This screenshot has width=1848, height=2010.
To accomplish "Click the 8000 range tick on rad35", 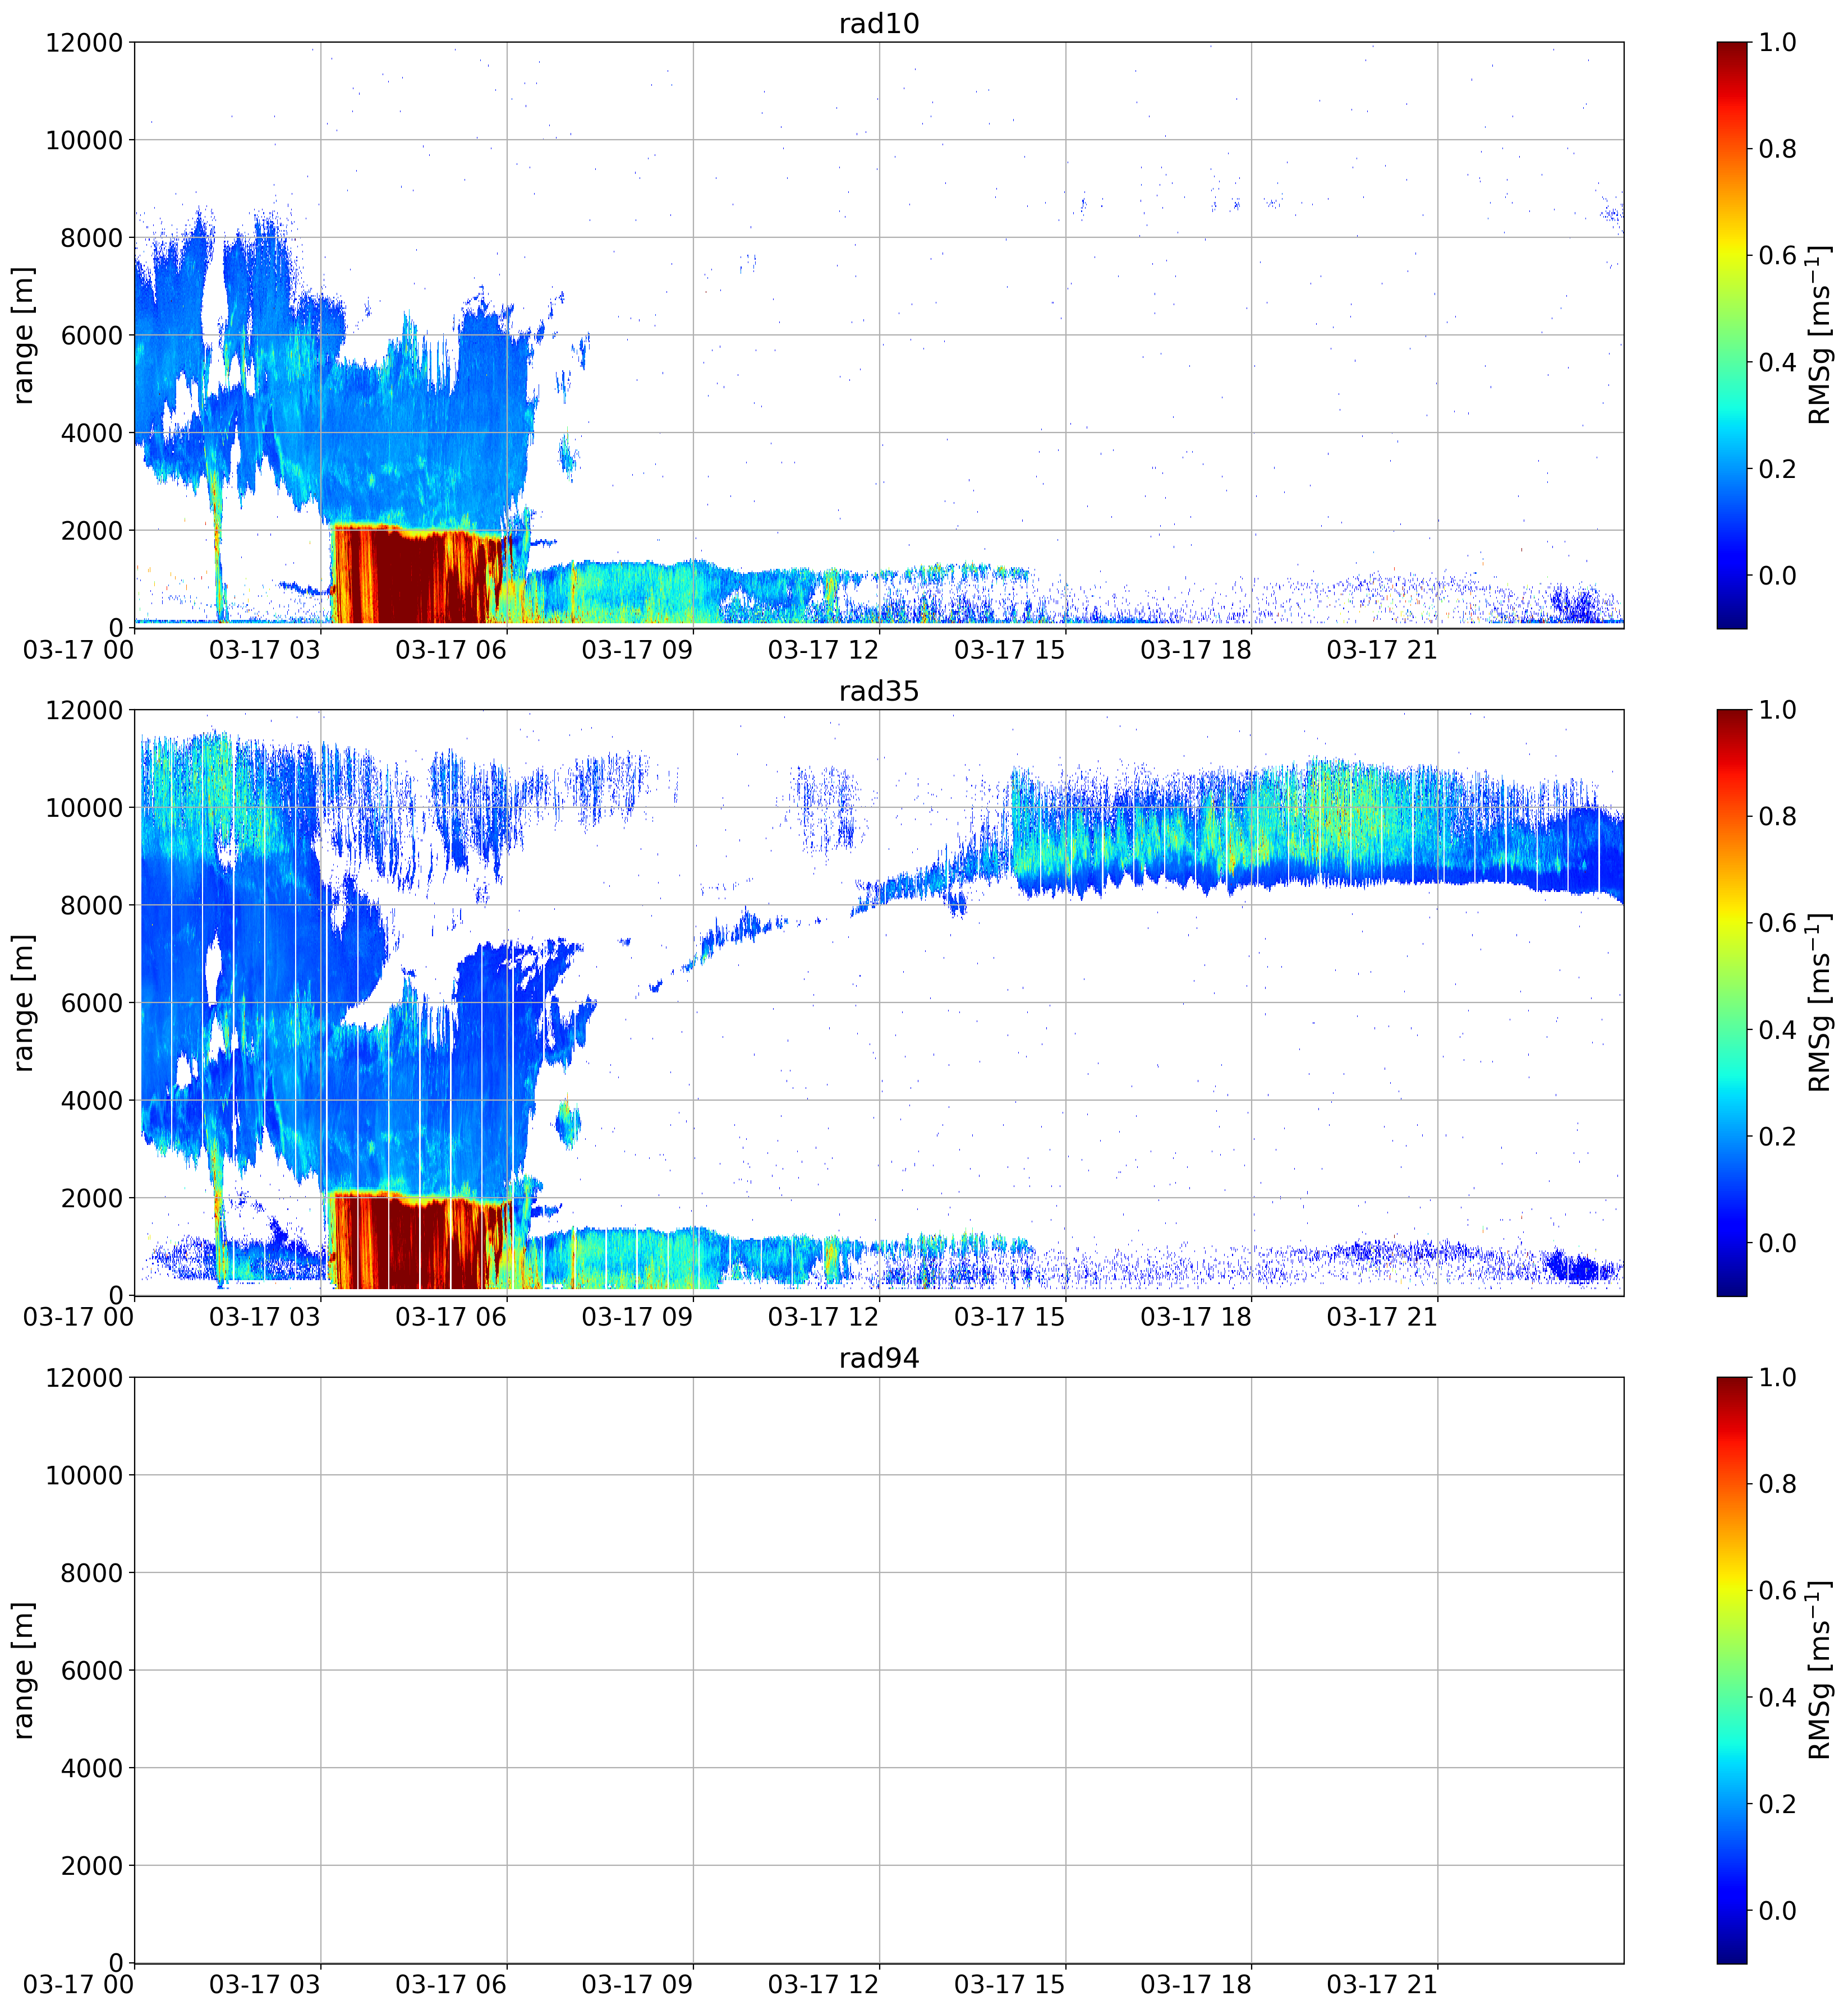I will point(92,906).
